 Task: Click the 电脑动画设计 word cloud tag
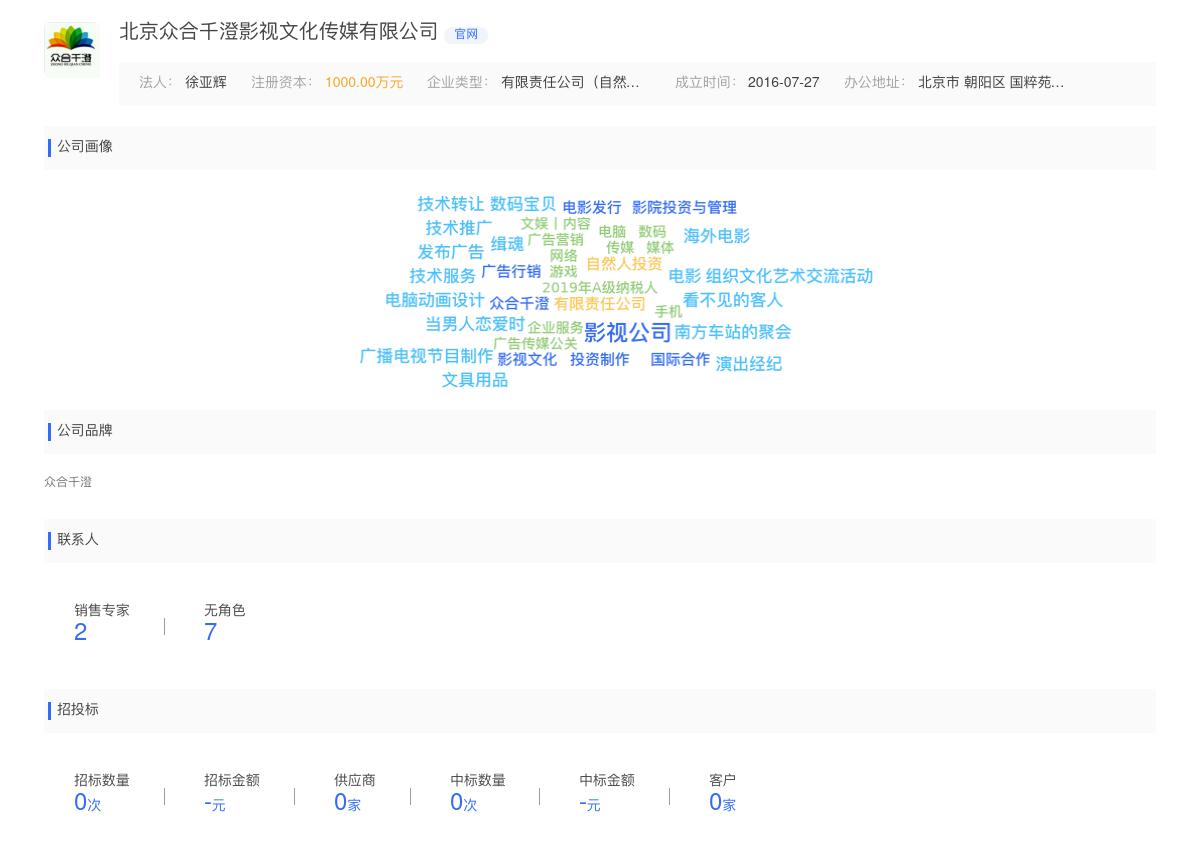coord(434,300)
